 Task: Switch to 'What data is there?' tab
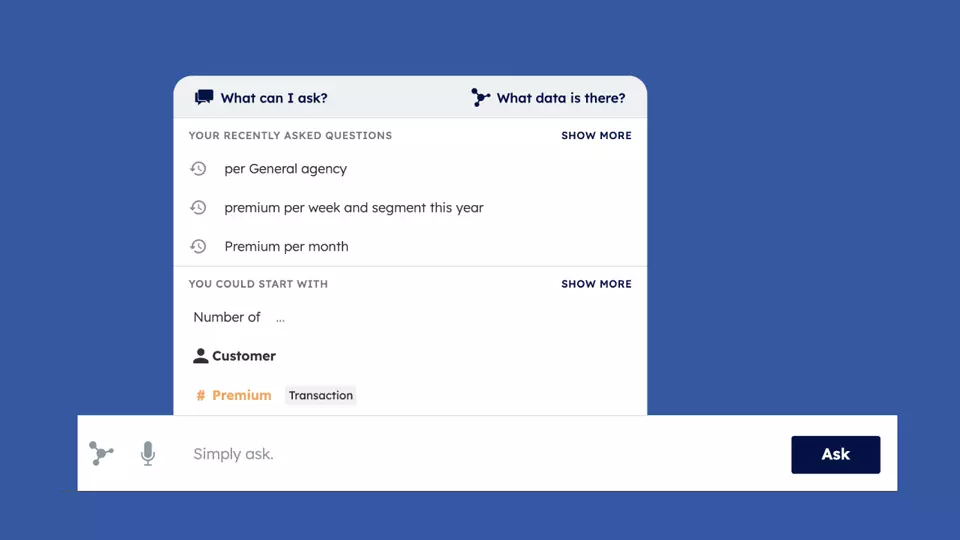pyautogui.click(x=560, y=98)
